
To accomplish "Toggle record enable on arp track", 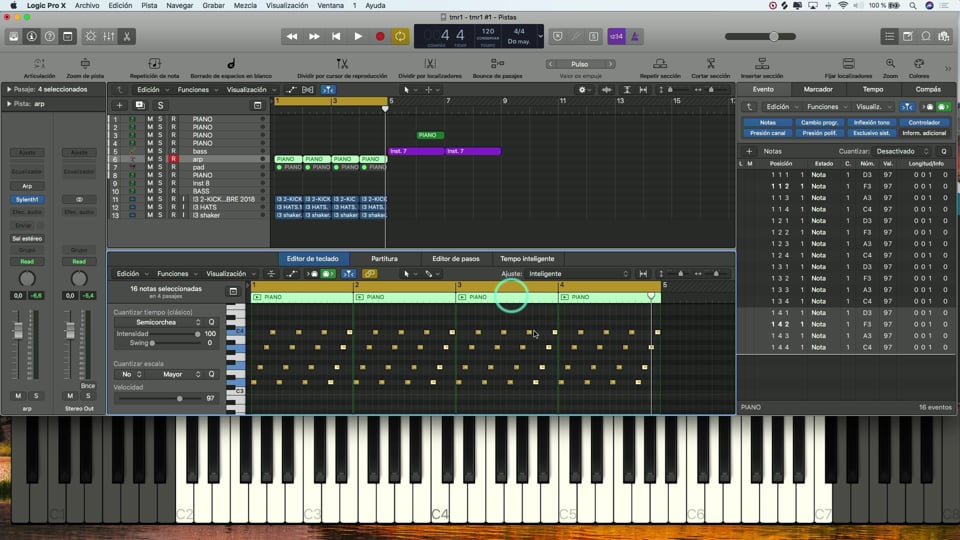I will point(173,159).
